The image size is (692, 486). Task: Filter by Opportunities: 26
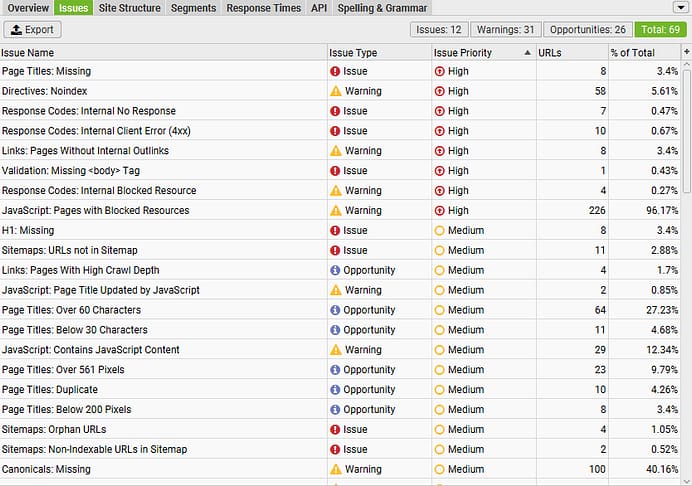point(587,30)
